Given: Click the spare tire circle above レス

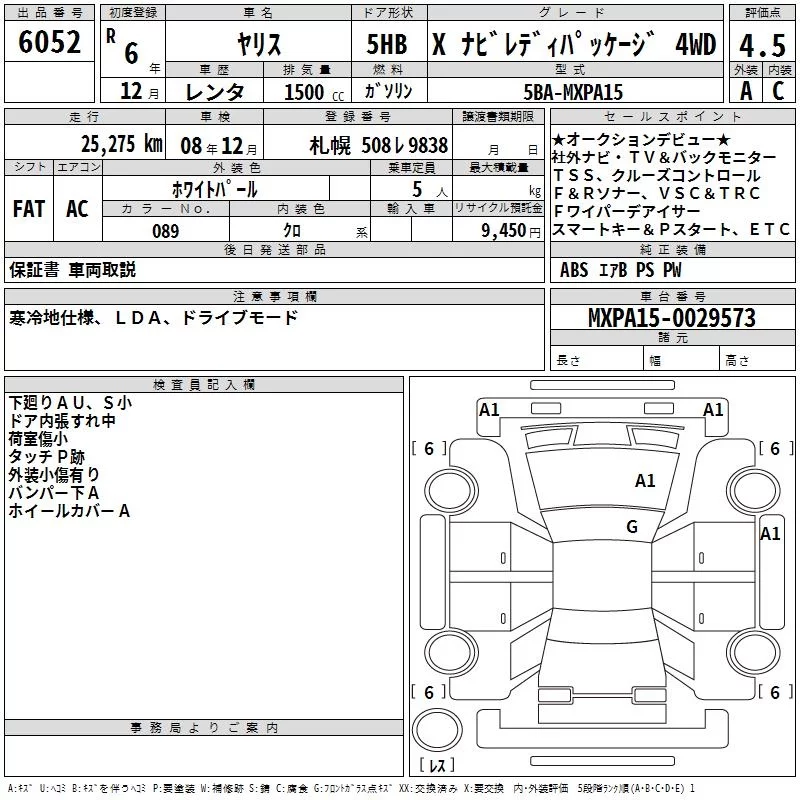Looking at the screenshot, I should [437, 729].
